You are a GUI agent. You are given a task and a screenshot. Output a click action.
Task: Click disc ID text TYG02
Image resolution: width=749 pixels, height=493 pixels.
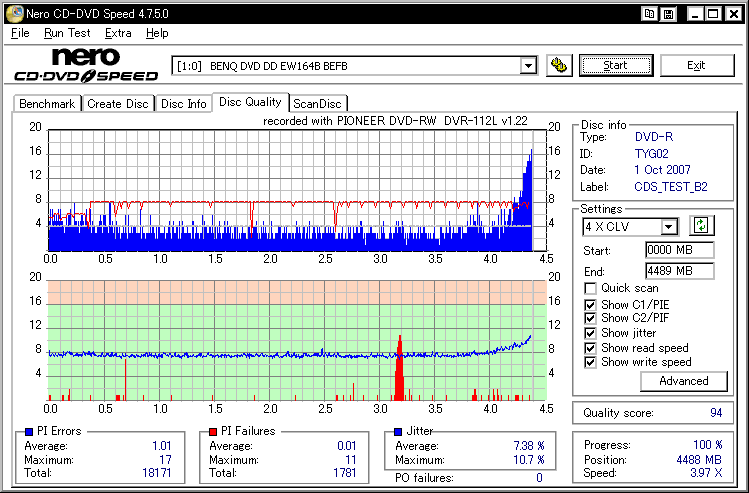coord(652,154)
